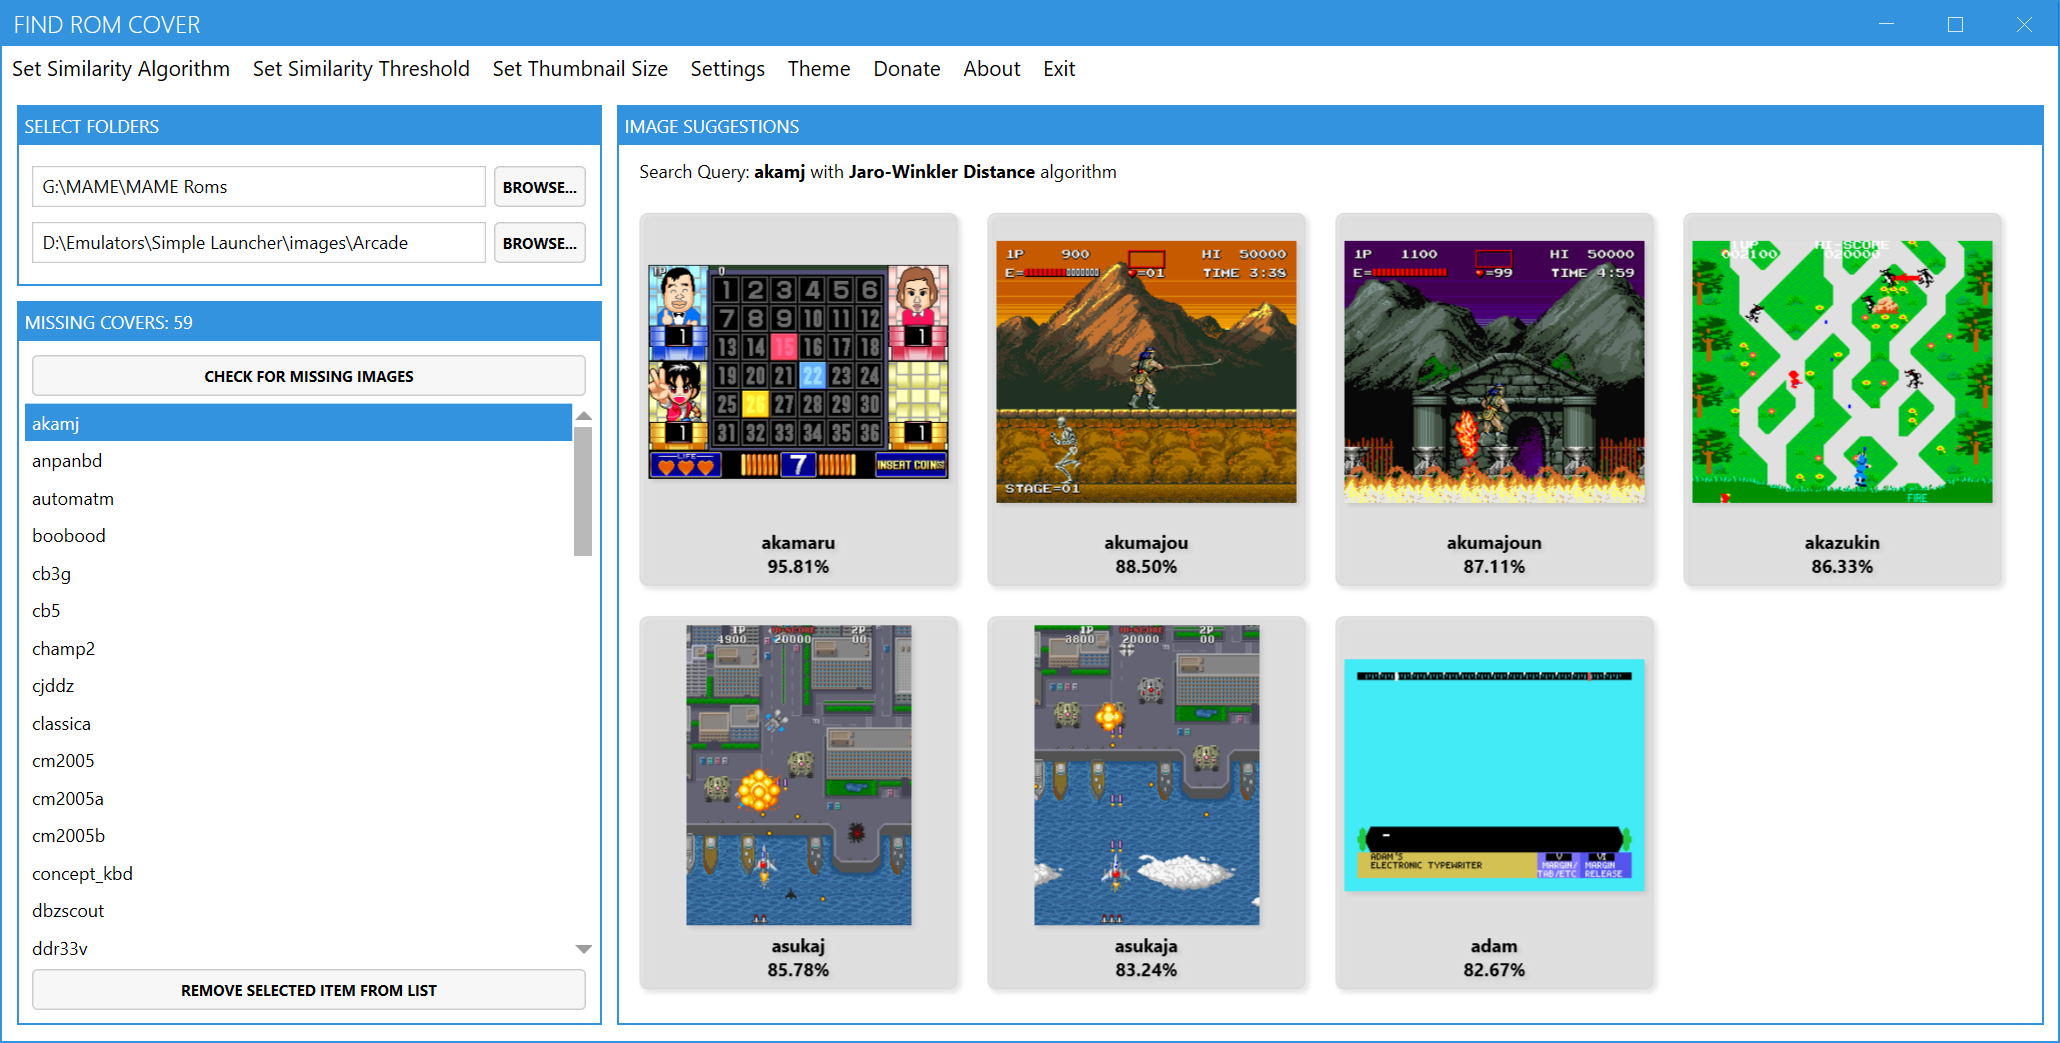2060x1043 pixels.
Task: Choose the akumajou cover thumbnail
Action: 1146,372
